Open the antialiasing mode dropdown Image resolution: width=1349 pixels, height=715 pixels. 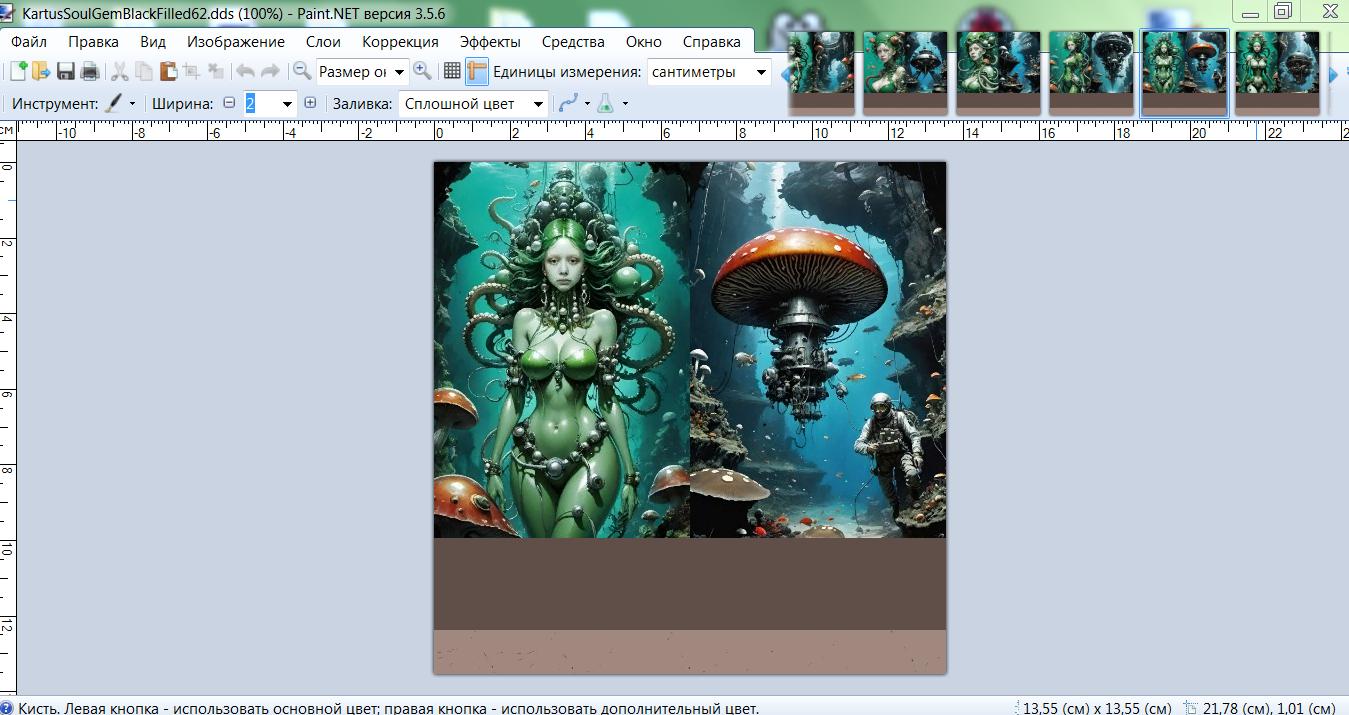pyautogui.click(x=573, y=103)
